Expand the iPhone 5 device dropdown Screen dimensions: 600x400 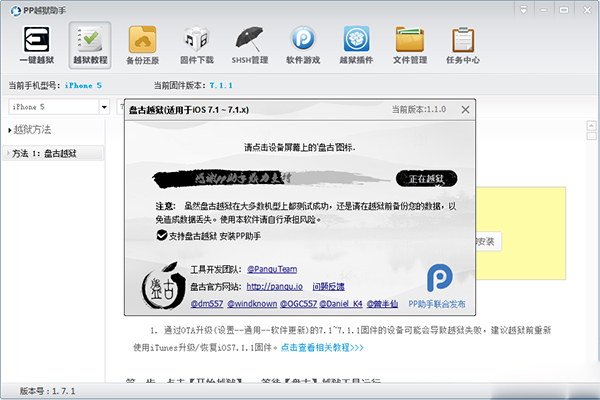pyautogui.click(x=104, y=106)
